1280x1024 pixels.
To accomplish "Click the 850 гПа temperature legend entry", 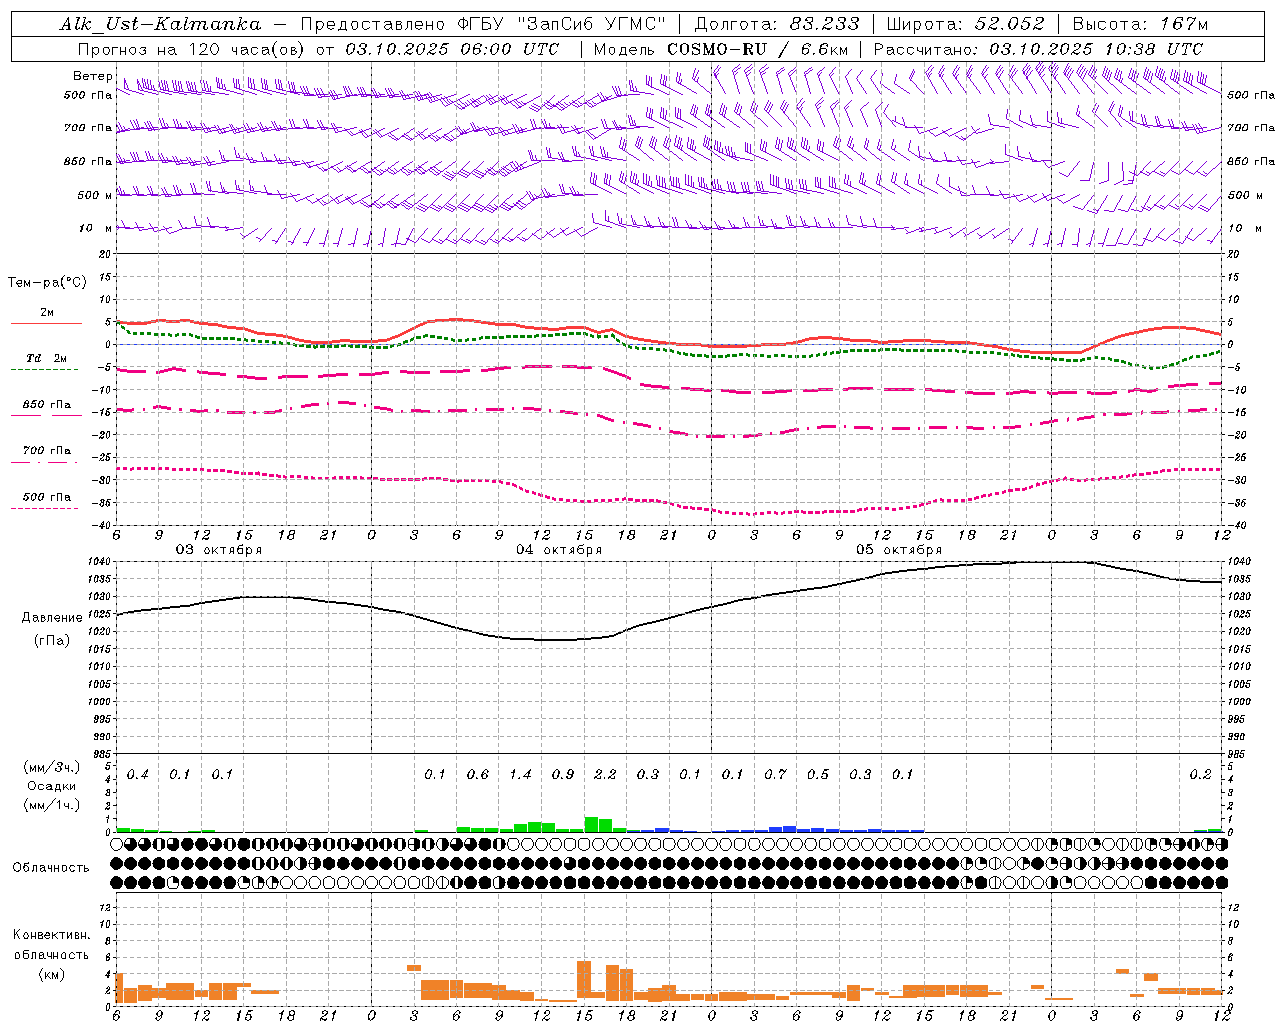I will [x=46, y=405].
